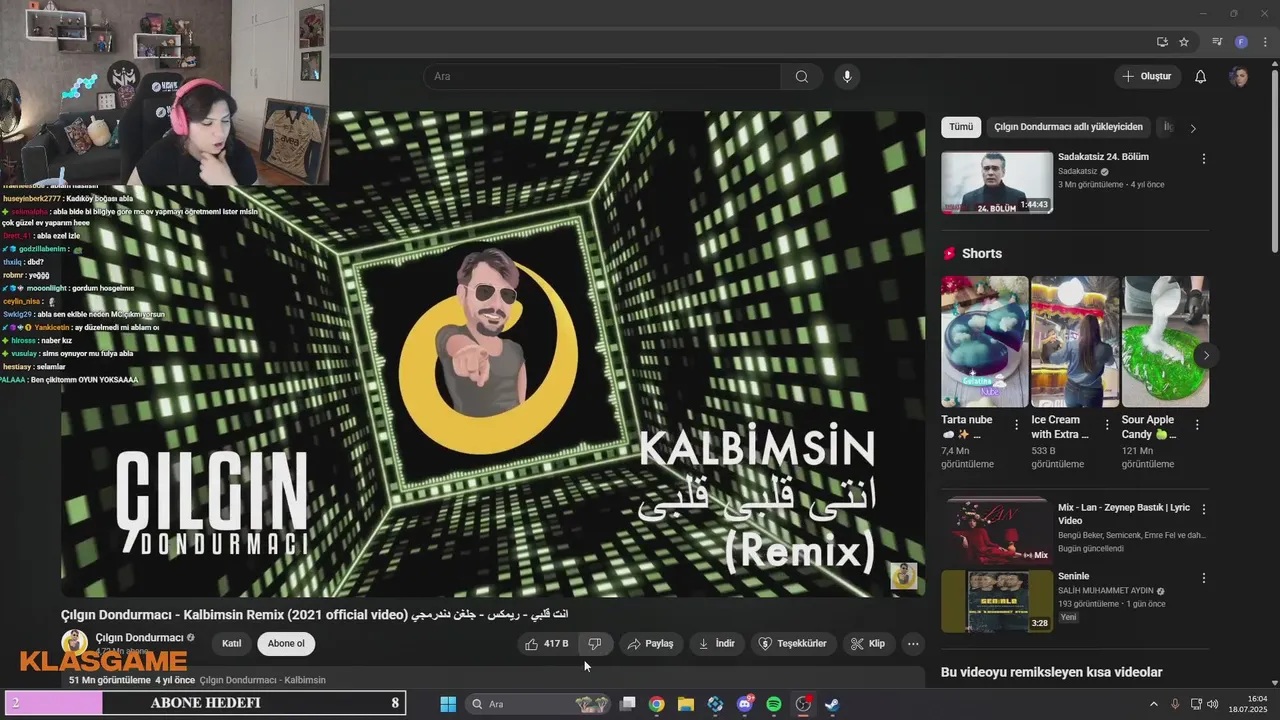Click the channel watermark in video corner

904,576
